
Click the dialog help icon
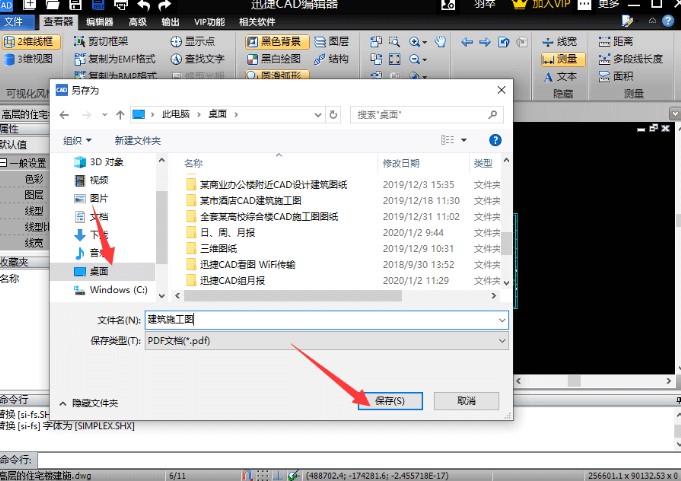coord(495,140)
